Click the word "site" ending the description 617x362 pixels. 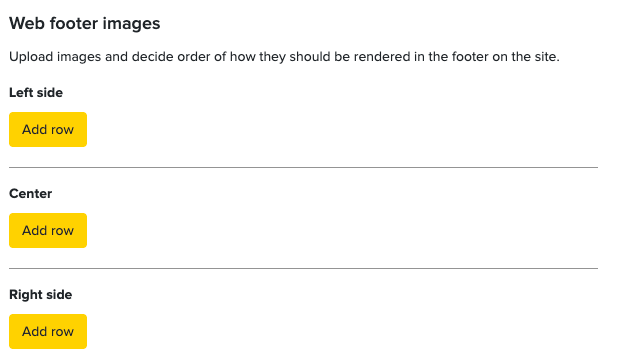pyautogui.click(x=545, y=57)
